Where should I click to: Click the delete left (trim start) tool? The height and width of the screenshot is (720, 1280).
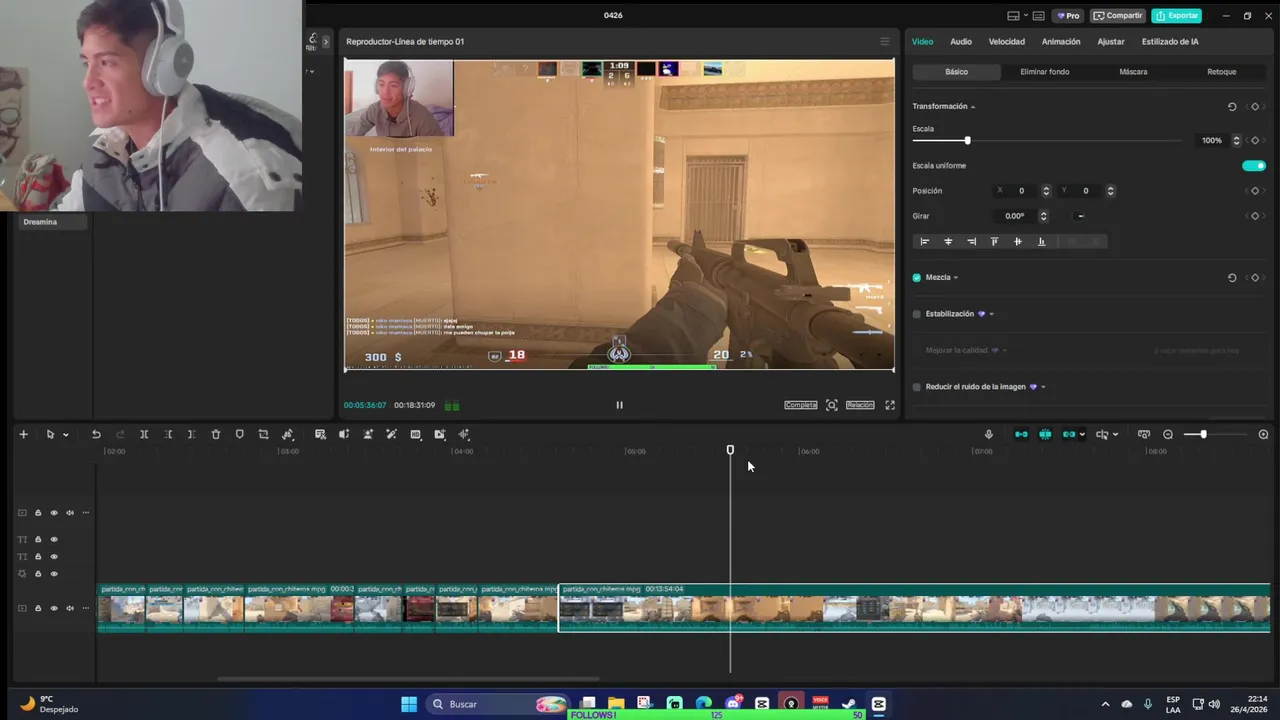168,434
